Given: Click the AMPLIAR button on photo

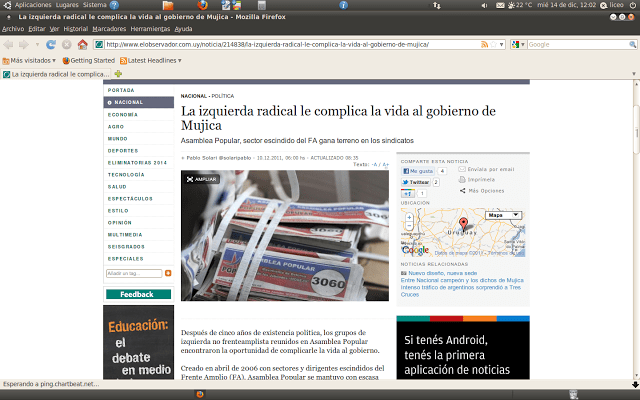Looking at the screenshot, I should pos(201,179).
